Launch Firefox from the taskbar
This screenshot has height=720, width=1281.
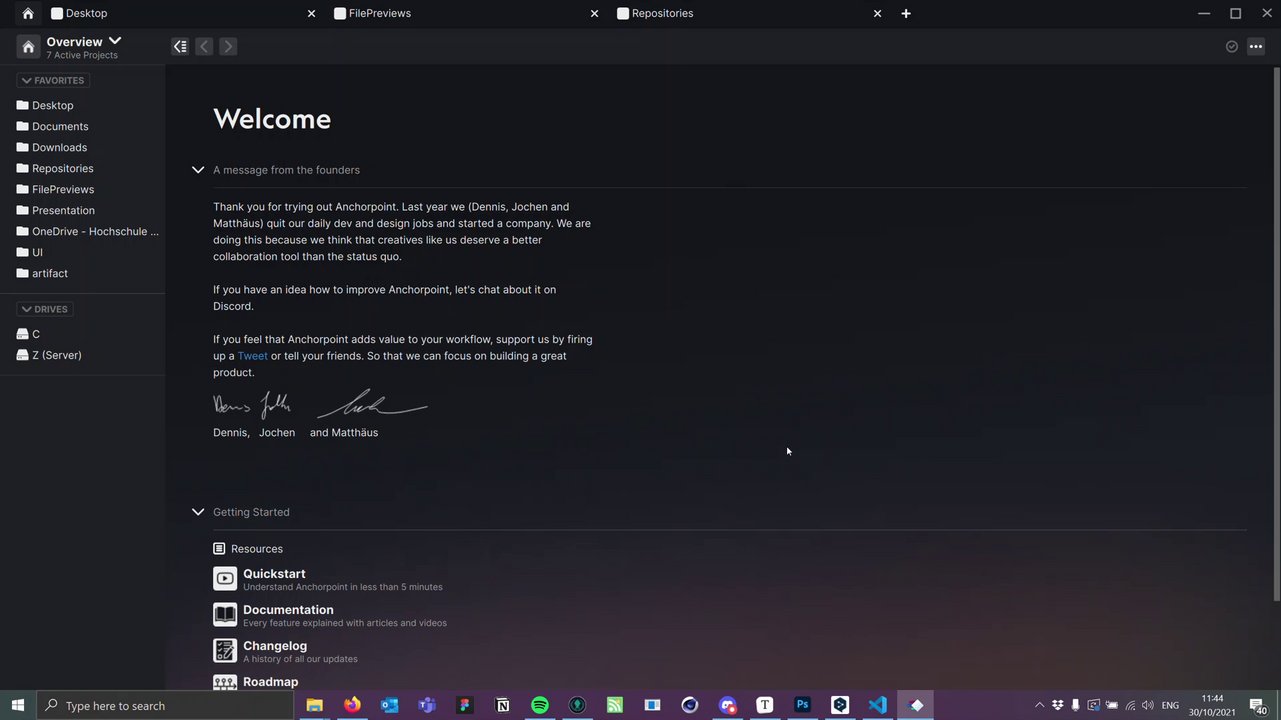tap(352, 705)
